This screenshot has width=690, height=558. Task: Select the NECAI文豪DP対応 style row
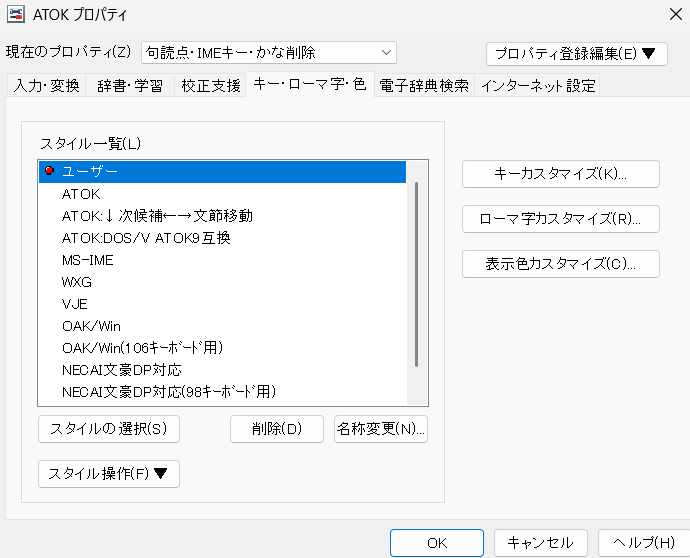tap(222, 370)
